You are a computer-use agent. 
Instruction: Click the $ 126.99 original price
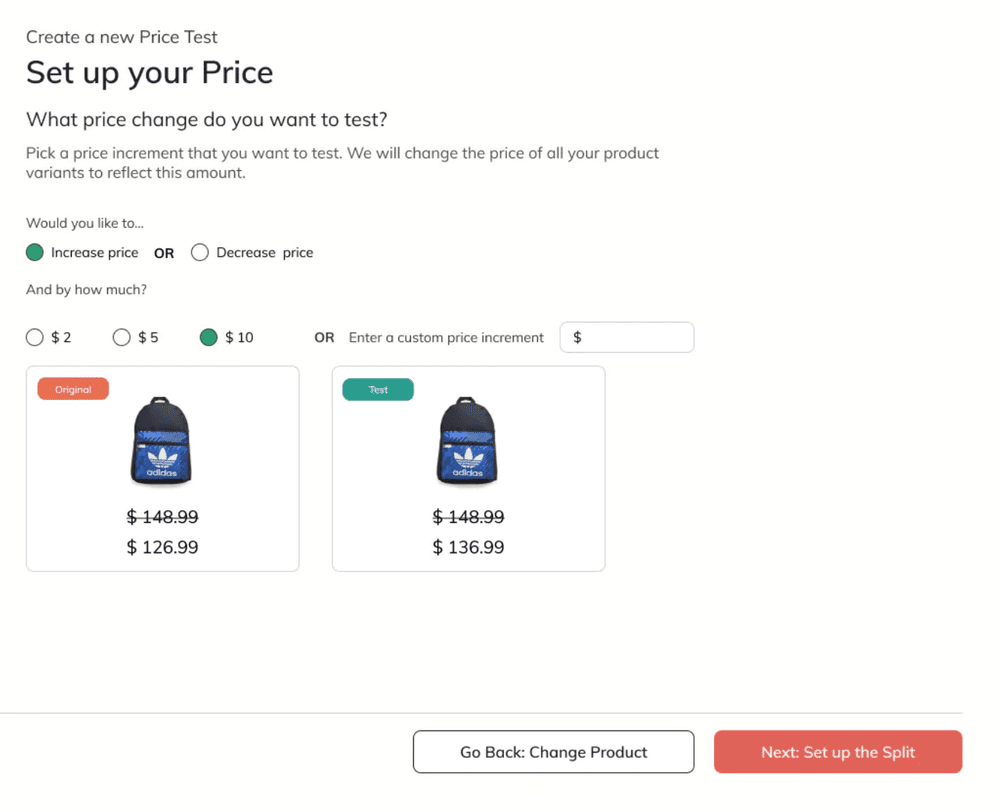click(163, 547)
